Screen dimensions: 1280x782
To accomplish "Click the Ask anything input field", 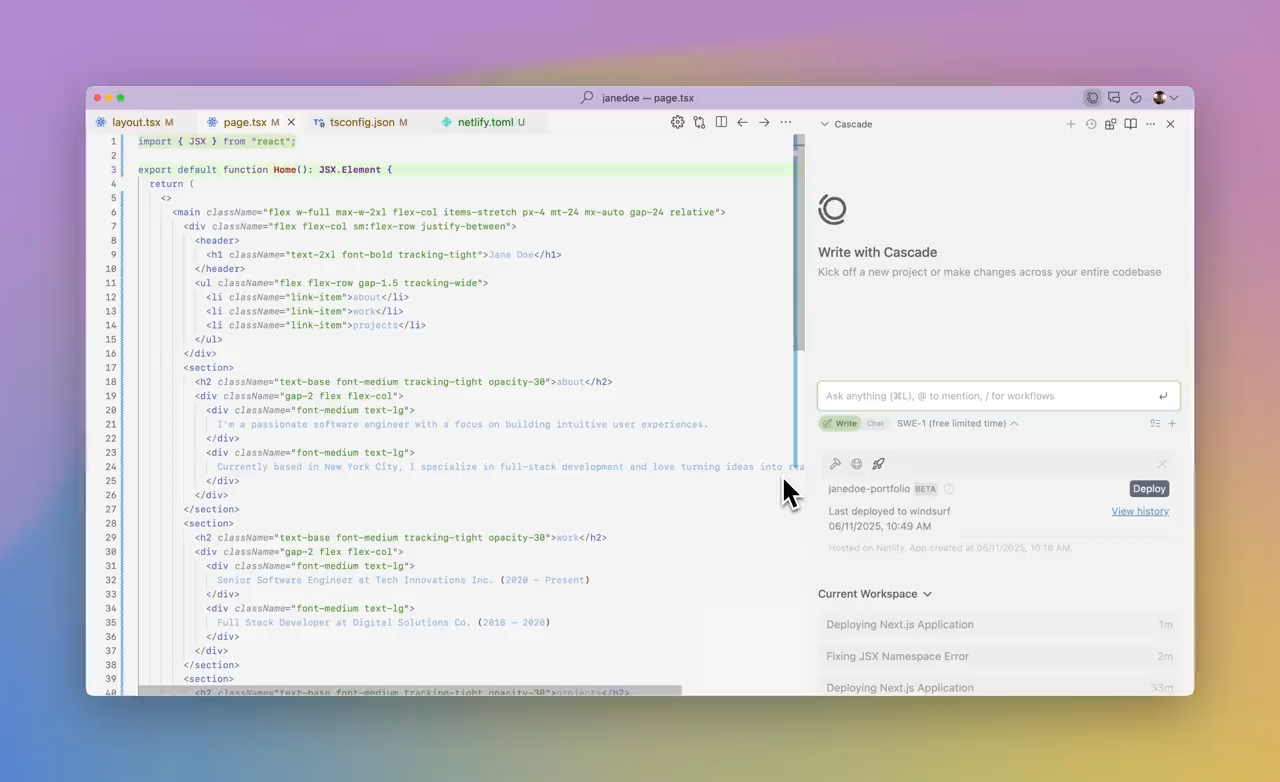I will 985,396.
